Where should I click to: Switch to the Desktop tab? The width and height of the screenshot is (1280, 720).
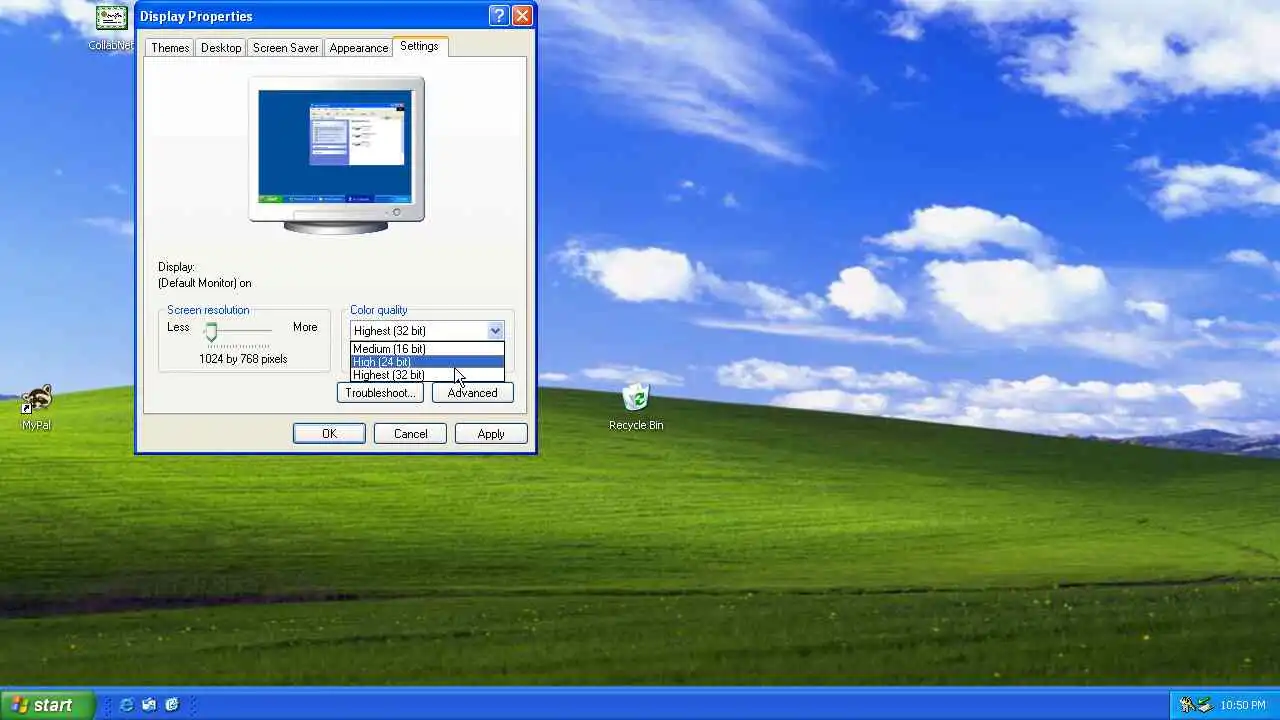(220, 48)
